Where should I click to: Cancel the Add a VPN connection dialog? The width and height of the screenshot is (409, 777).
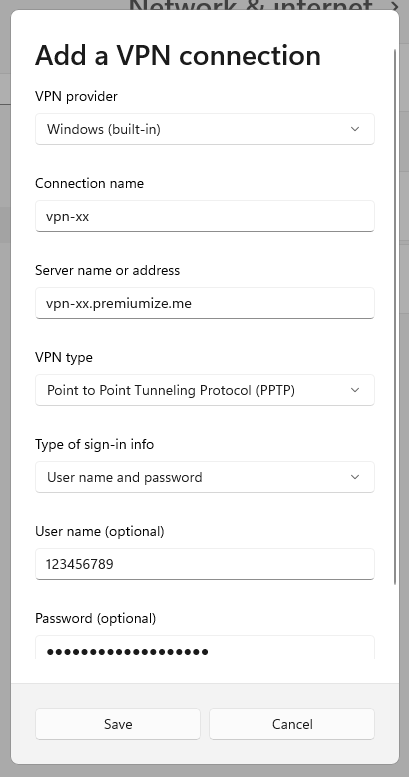point(292,724)
